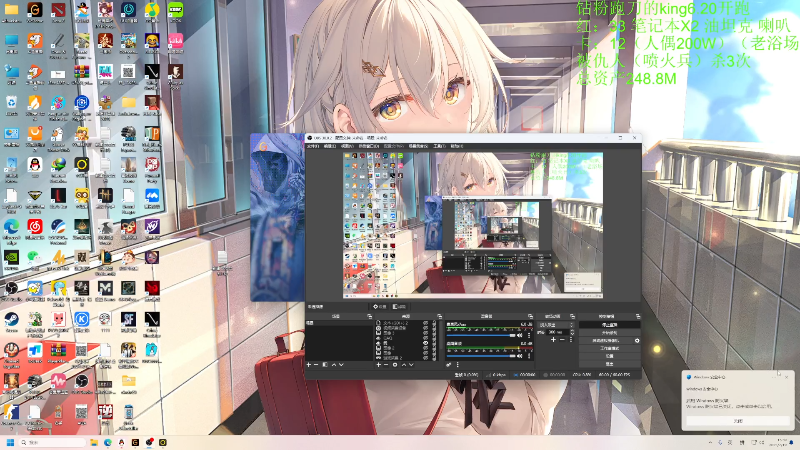The image size is (800, 450).
Task: Open audio mixer bottom three-dot menu
Action: coord(458,365)
